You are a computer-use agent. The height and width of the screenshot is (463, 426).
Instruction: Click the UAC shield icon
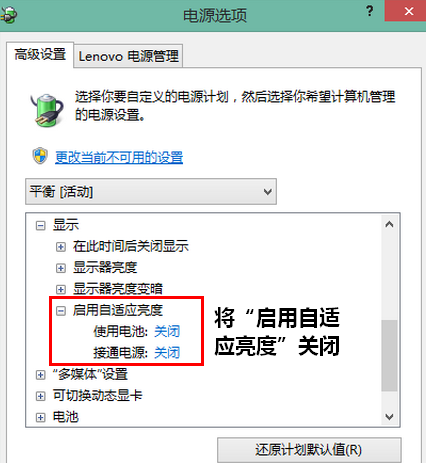coord(40,156)
